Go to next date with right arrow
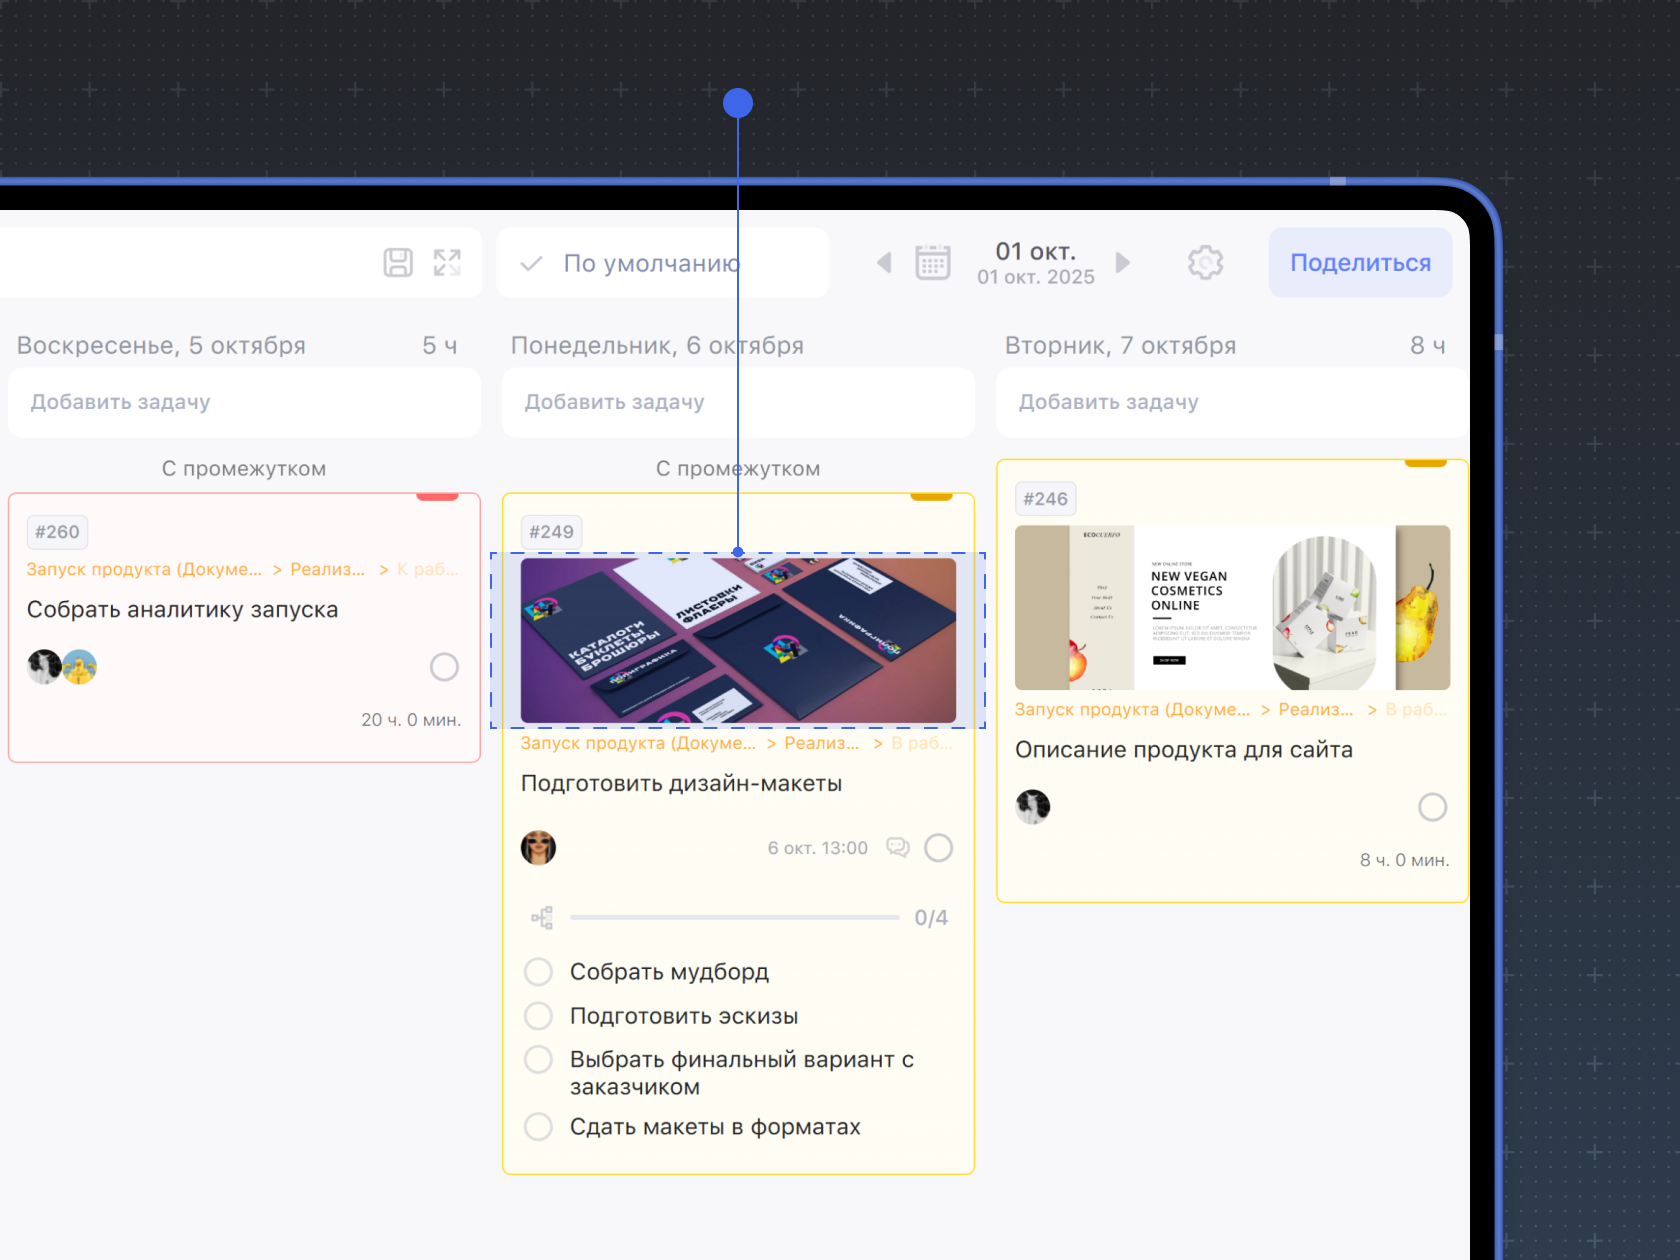 click(x=1123, y=263)
